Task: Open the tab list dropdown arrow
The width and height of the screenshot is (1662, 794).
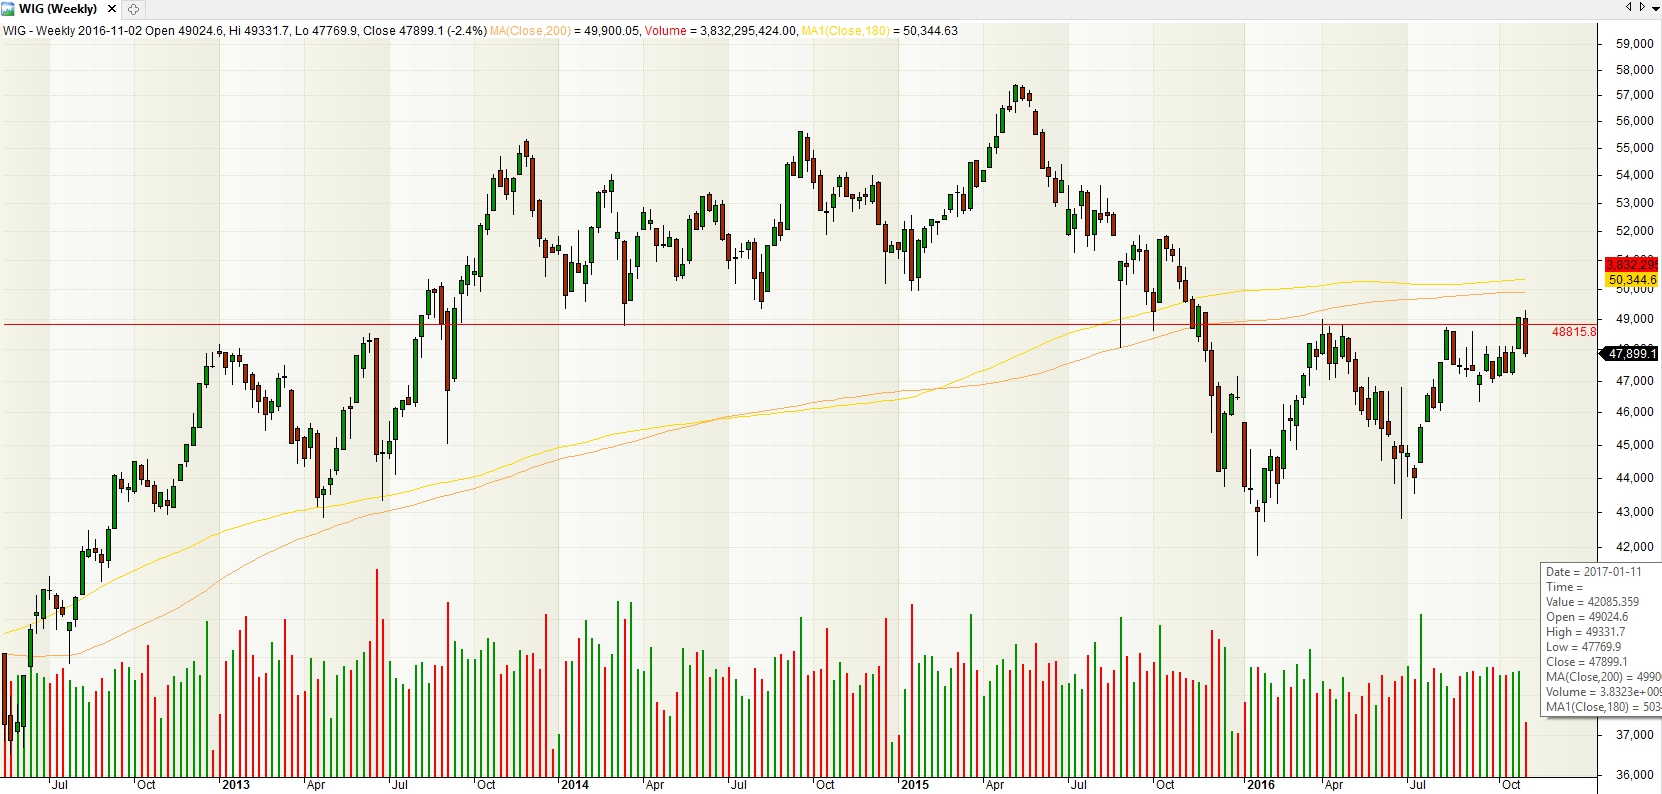Action: tap(1655, 7)
